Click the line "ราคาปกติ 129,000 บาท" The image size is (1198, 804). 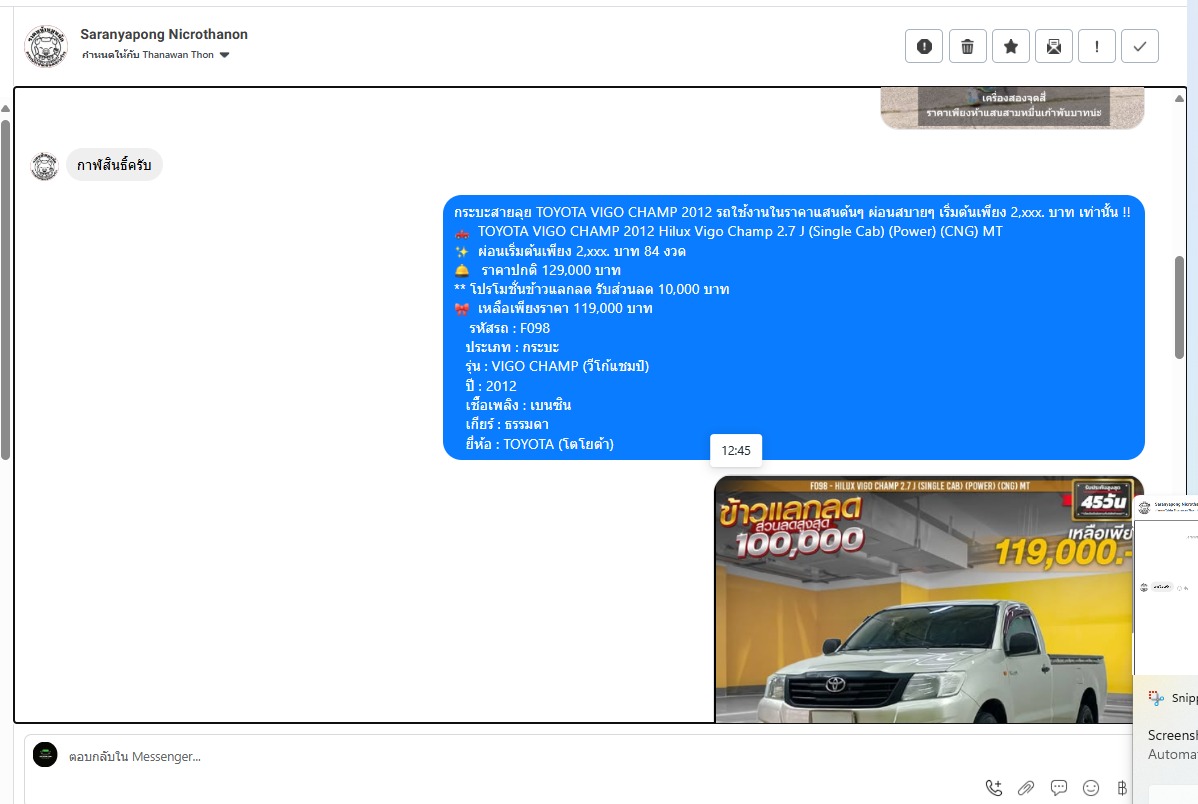tap(551, 270)
